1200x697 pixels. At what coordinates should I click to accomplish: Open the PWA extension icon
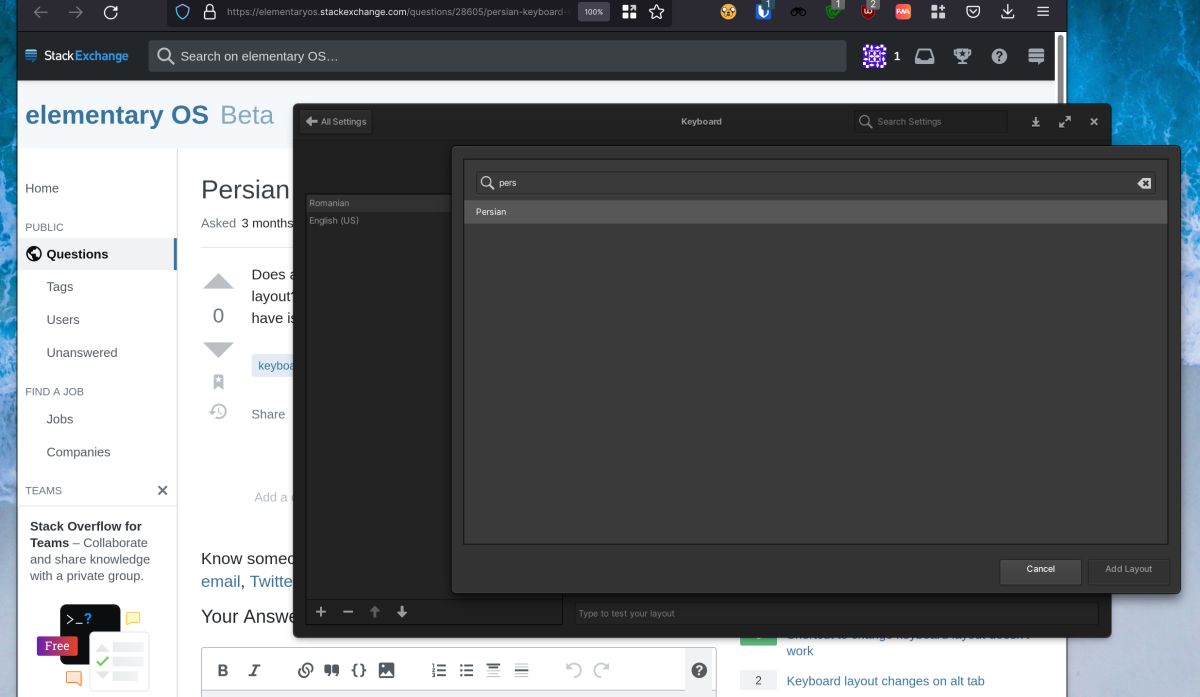click(x=903, y=12)
